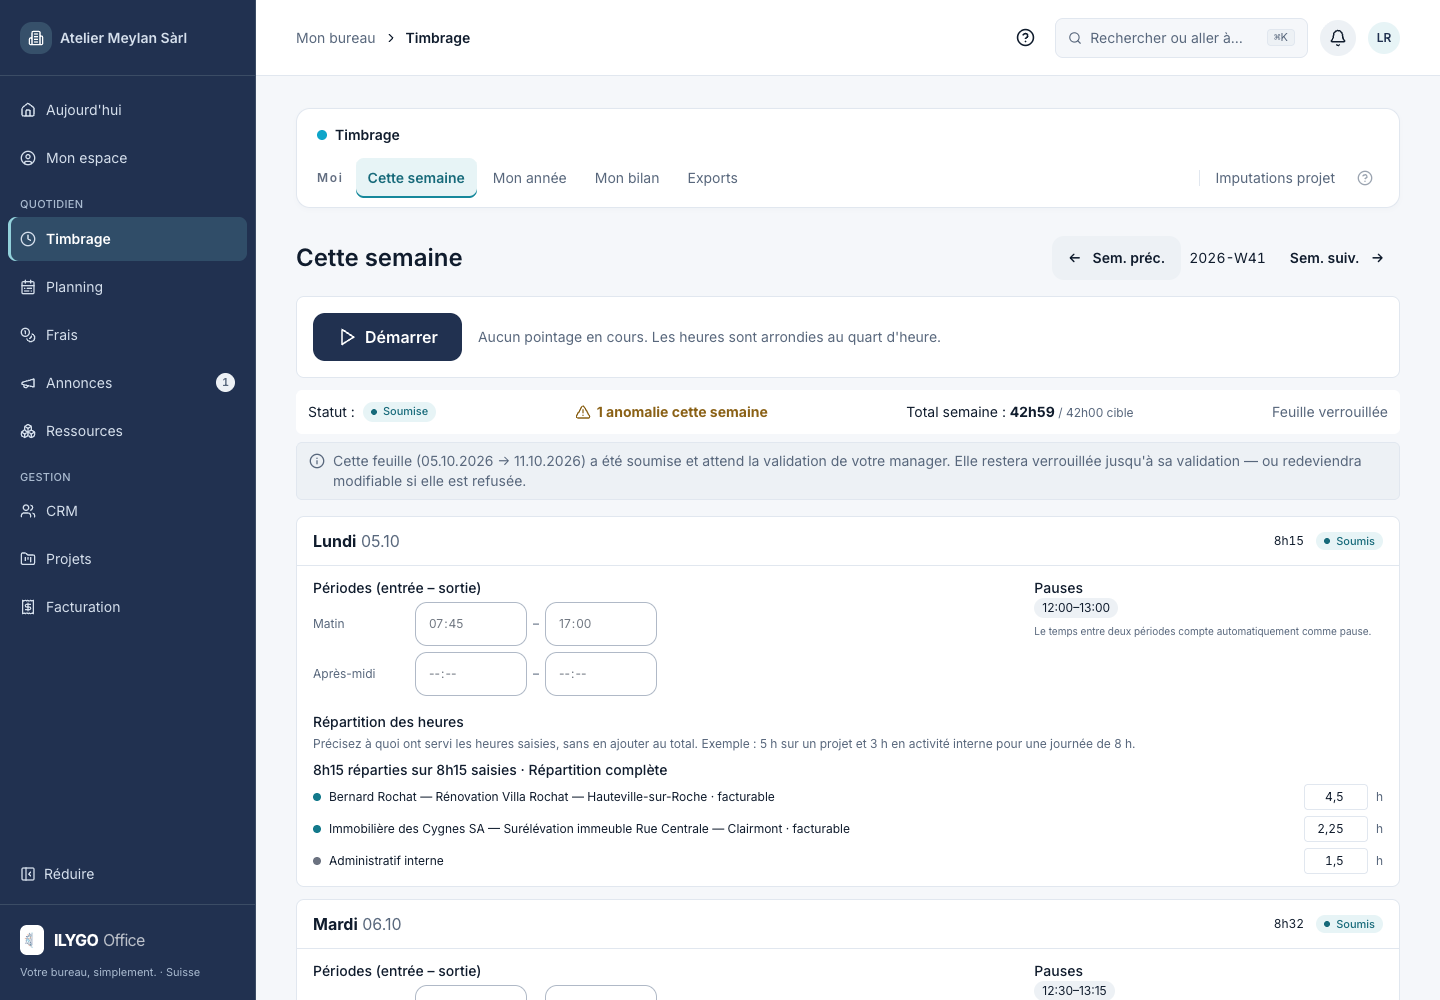Go to previous week with Sem. préc.

click(1117, 258)
